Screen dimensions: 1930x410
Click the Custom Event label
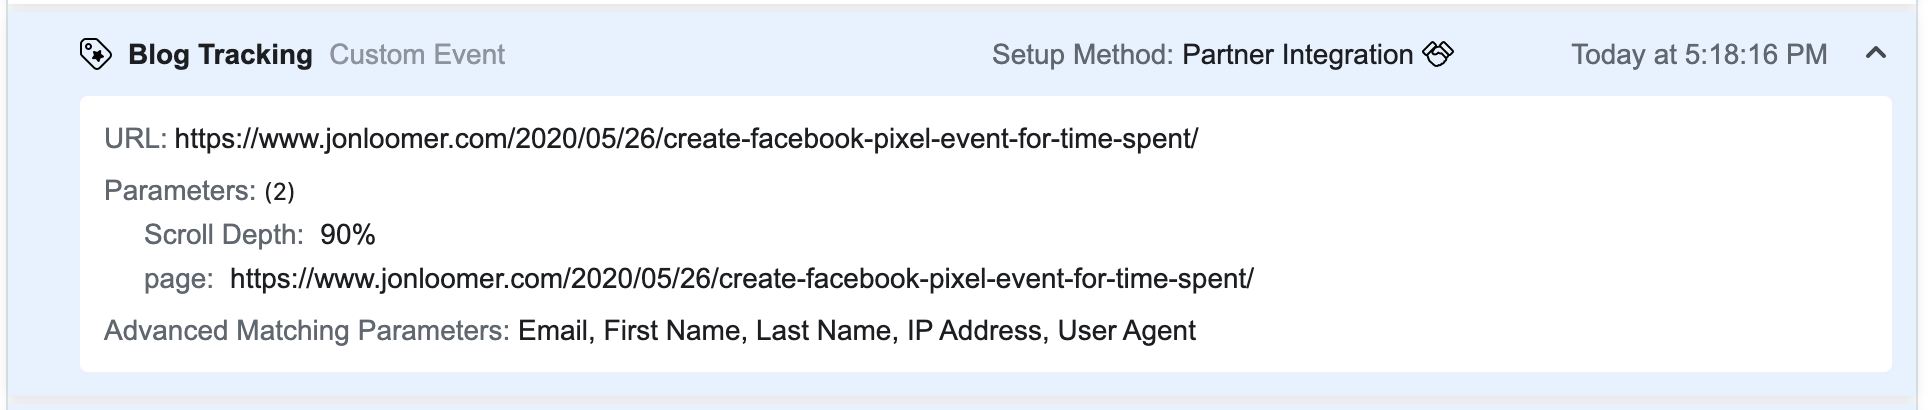coord(417,54)
